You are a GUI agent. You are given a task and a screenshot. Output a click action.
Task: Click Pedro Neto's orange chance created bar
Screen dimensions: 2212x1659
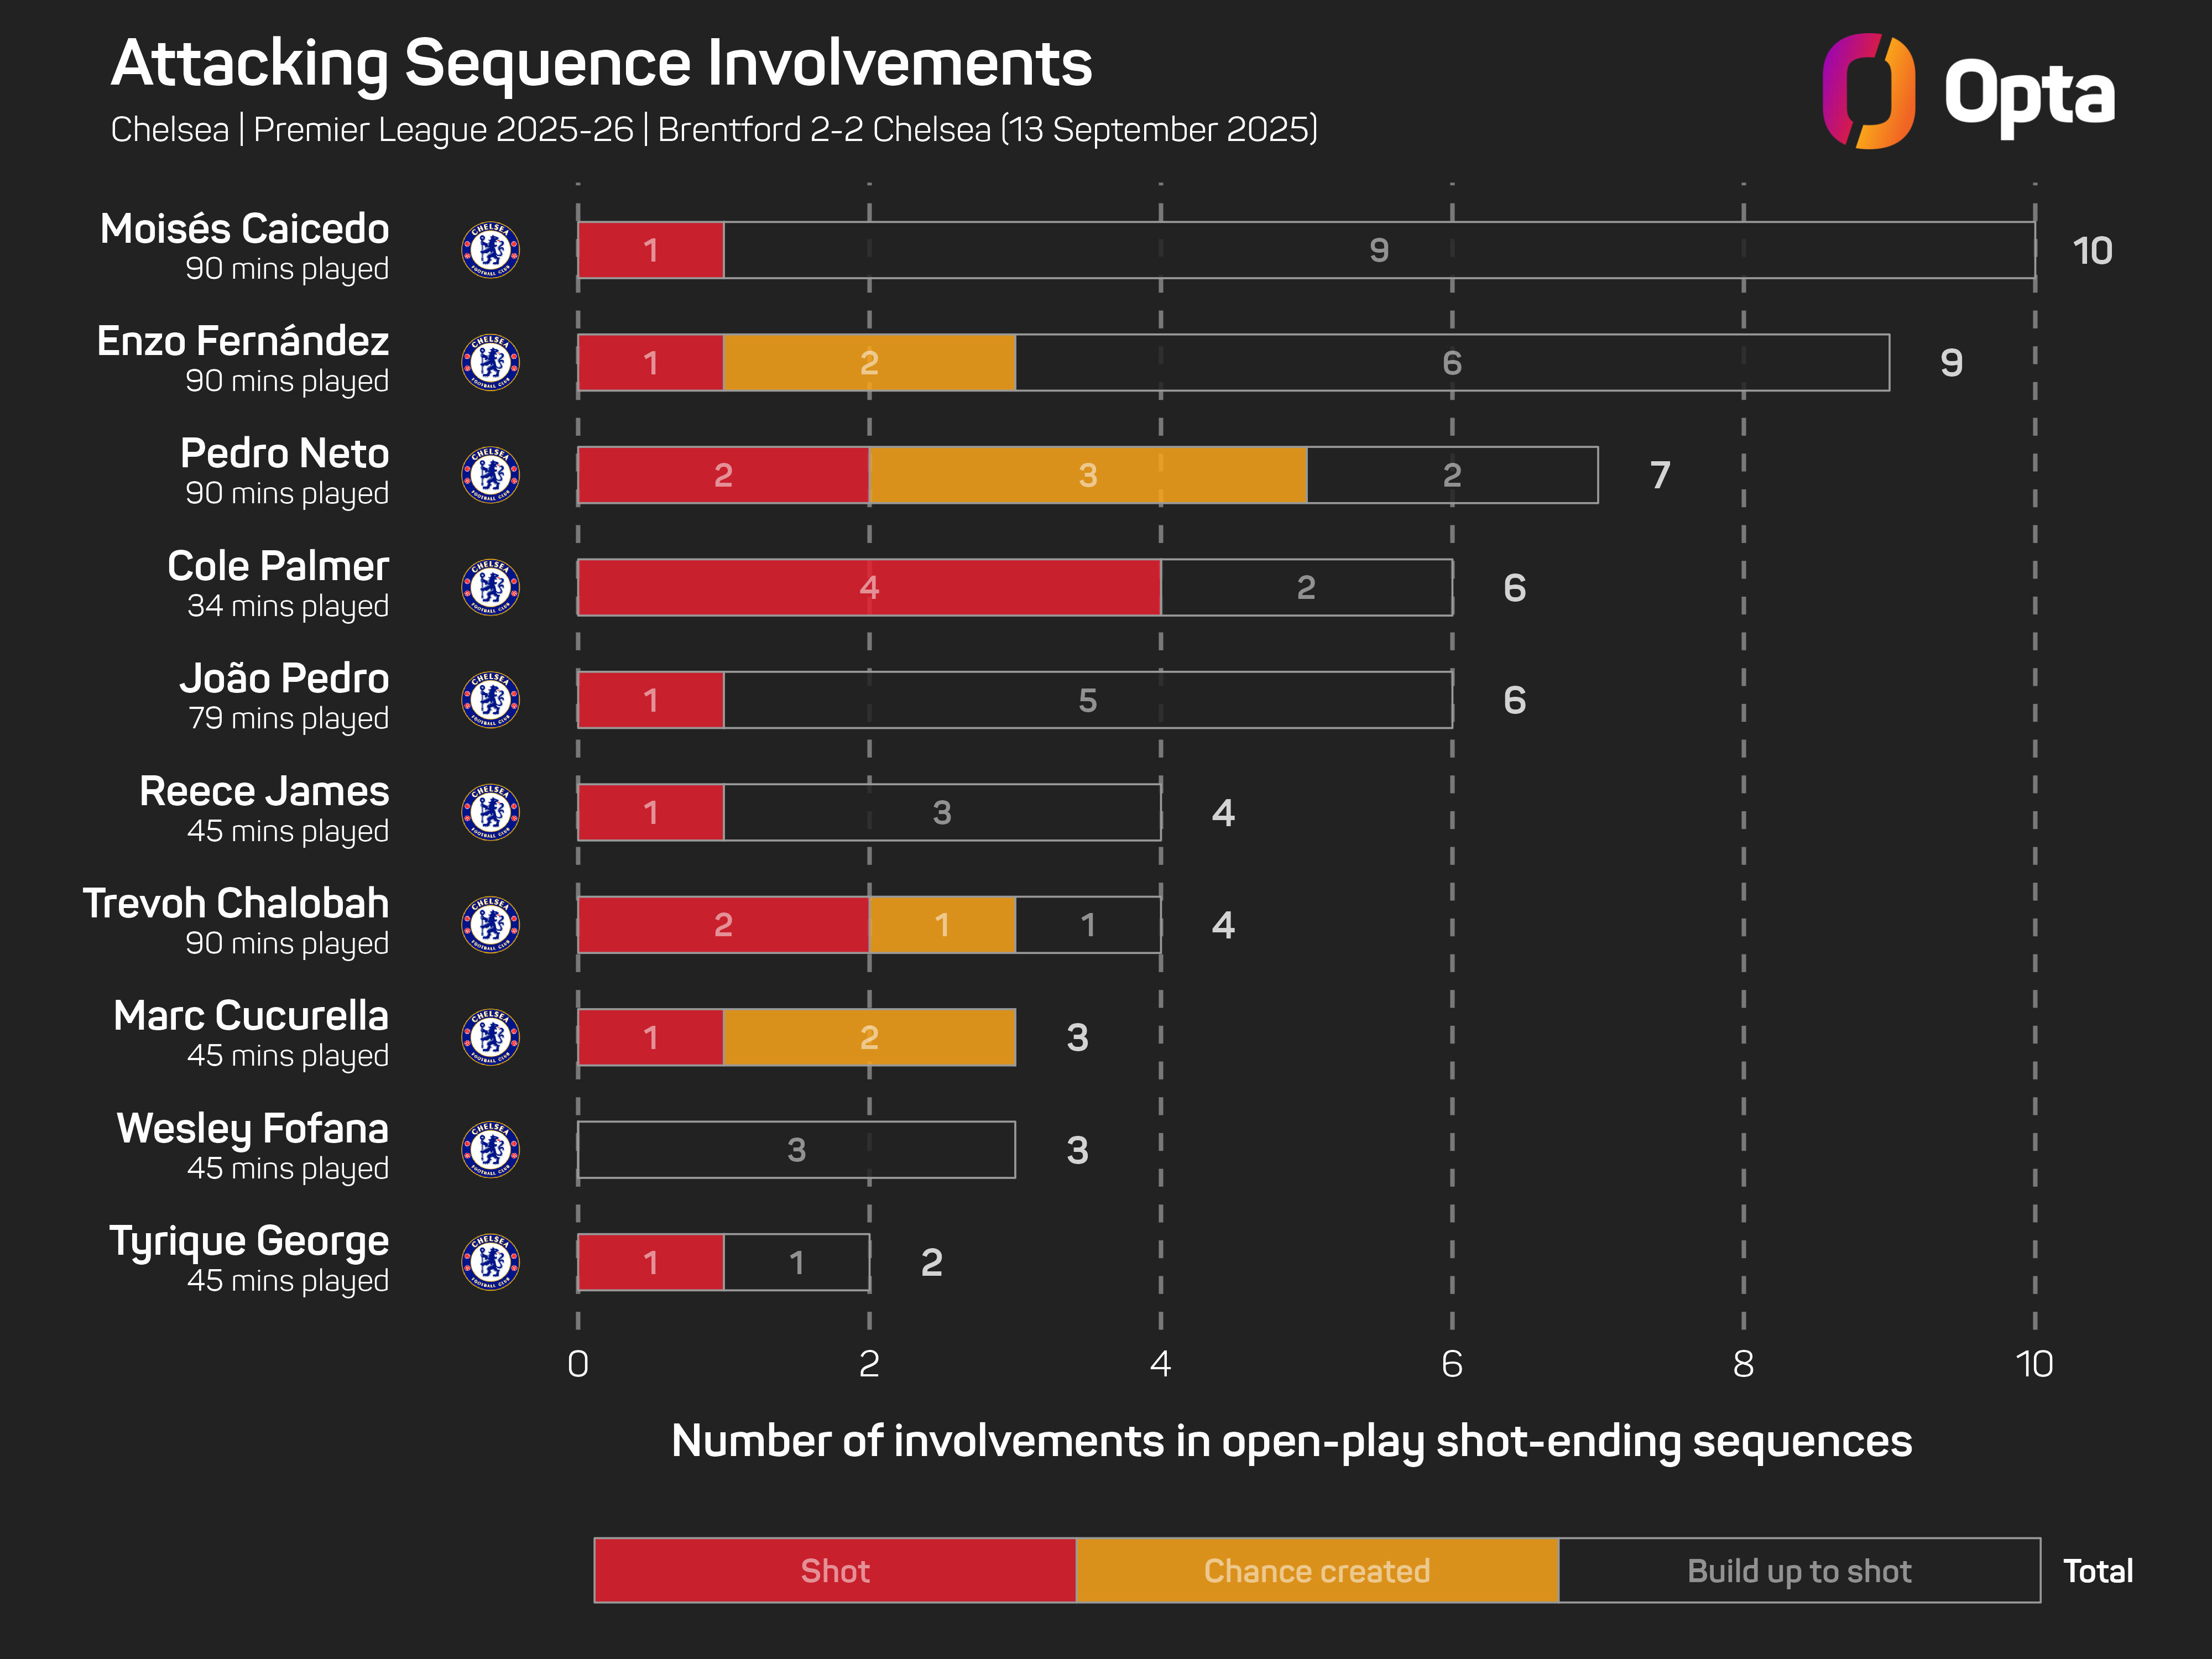1087,475
